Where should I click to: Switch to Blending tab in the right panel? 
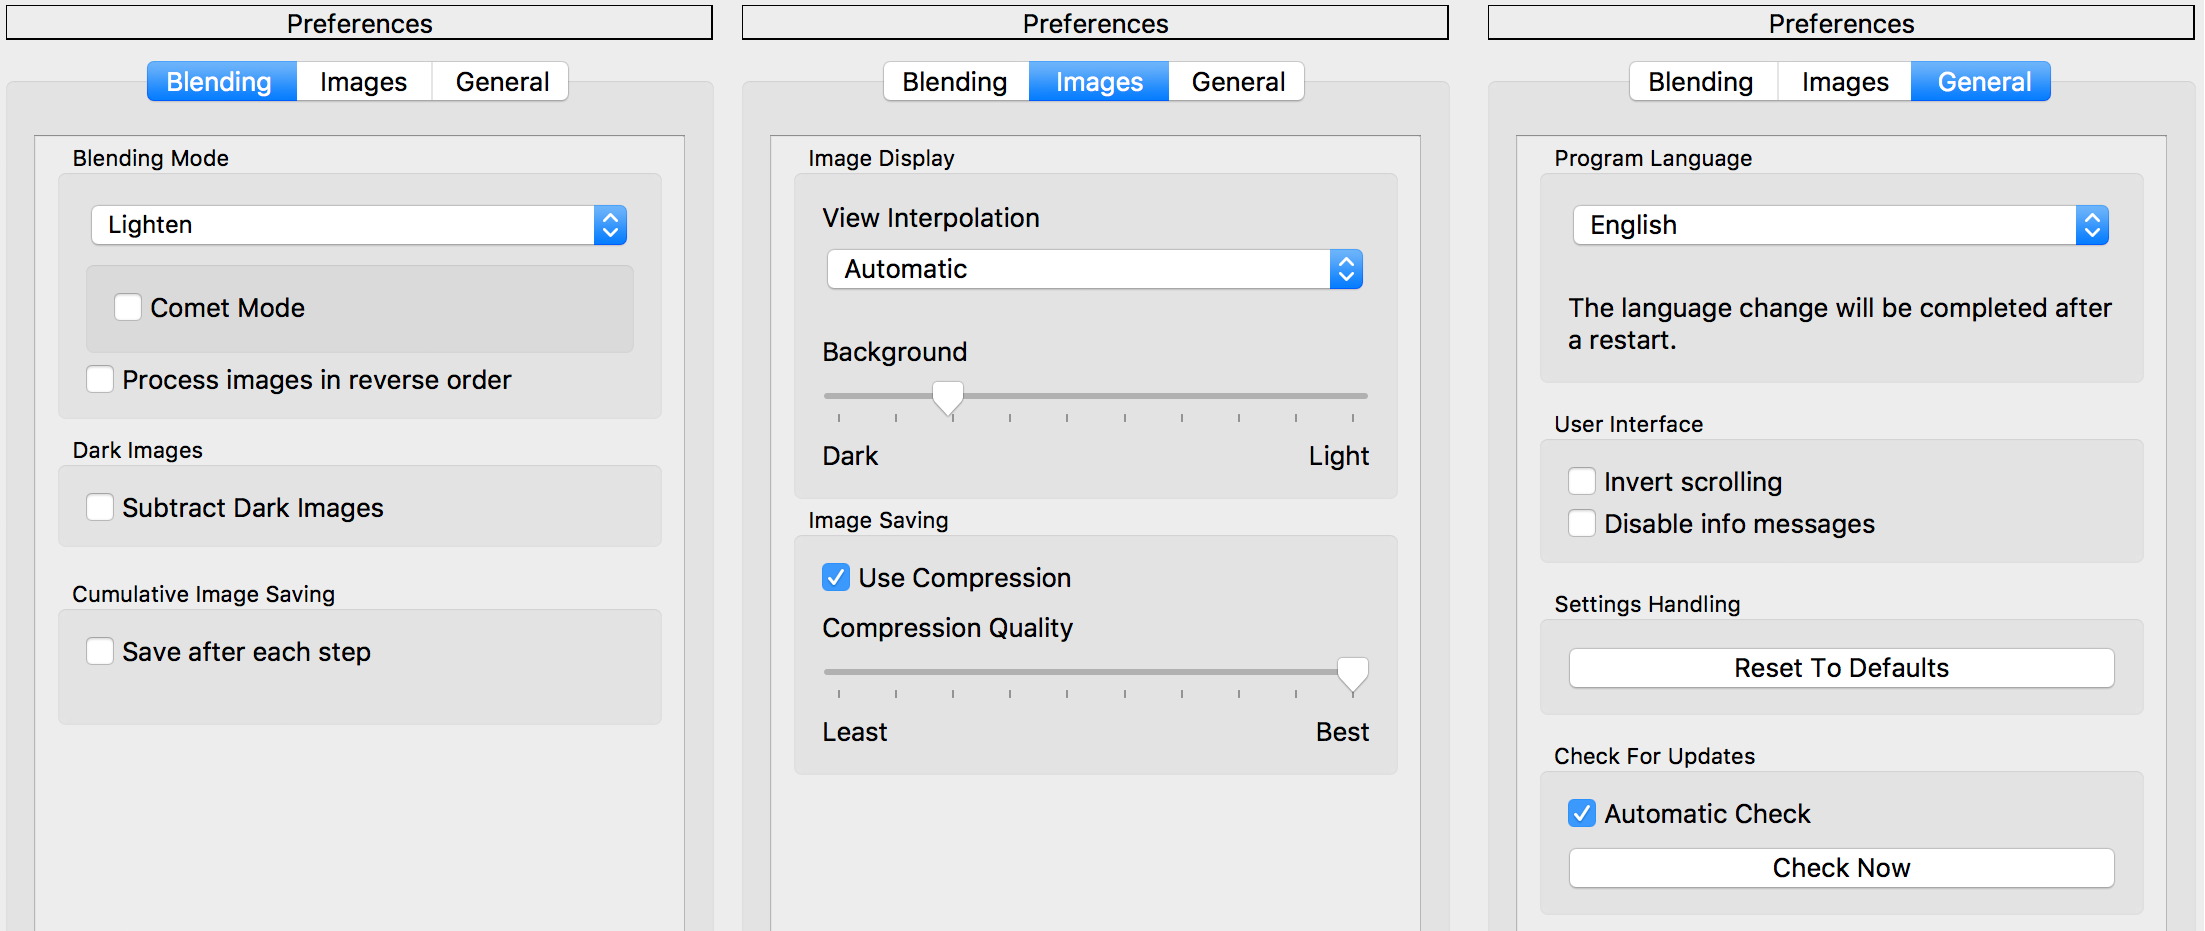[x=1700, y=82]
